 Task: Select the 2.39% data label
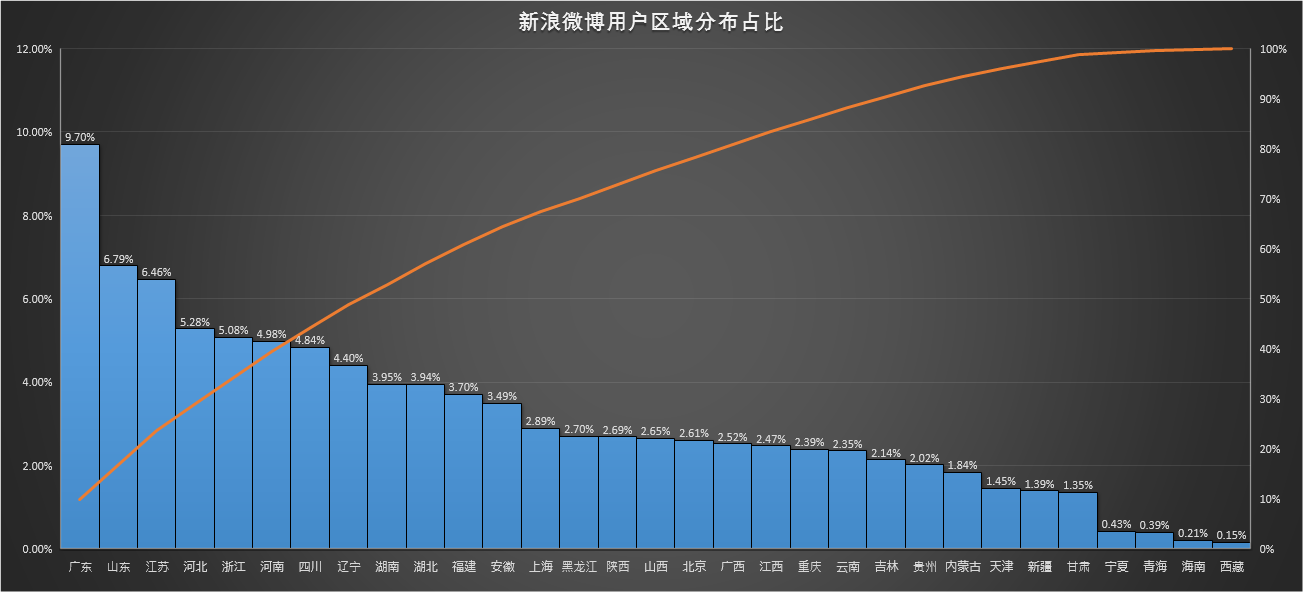pos(810,442)
